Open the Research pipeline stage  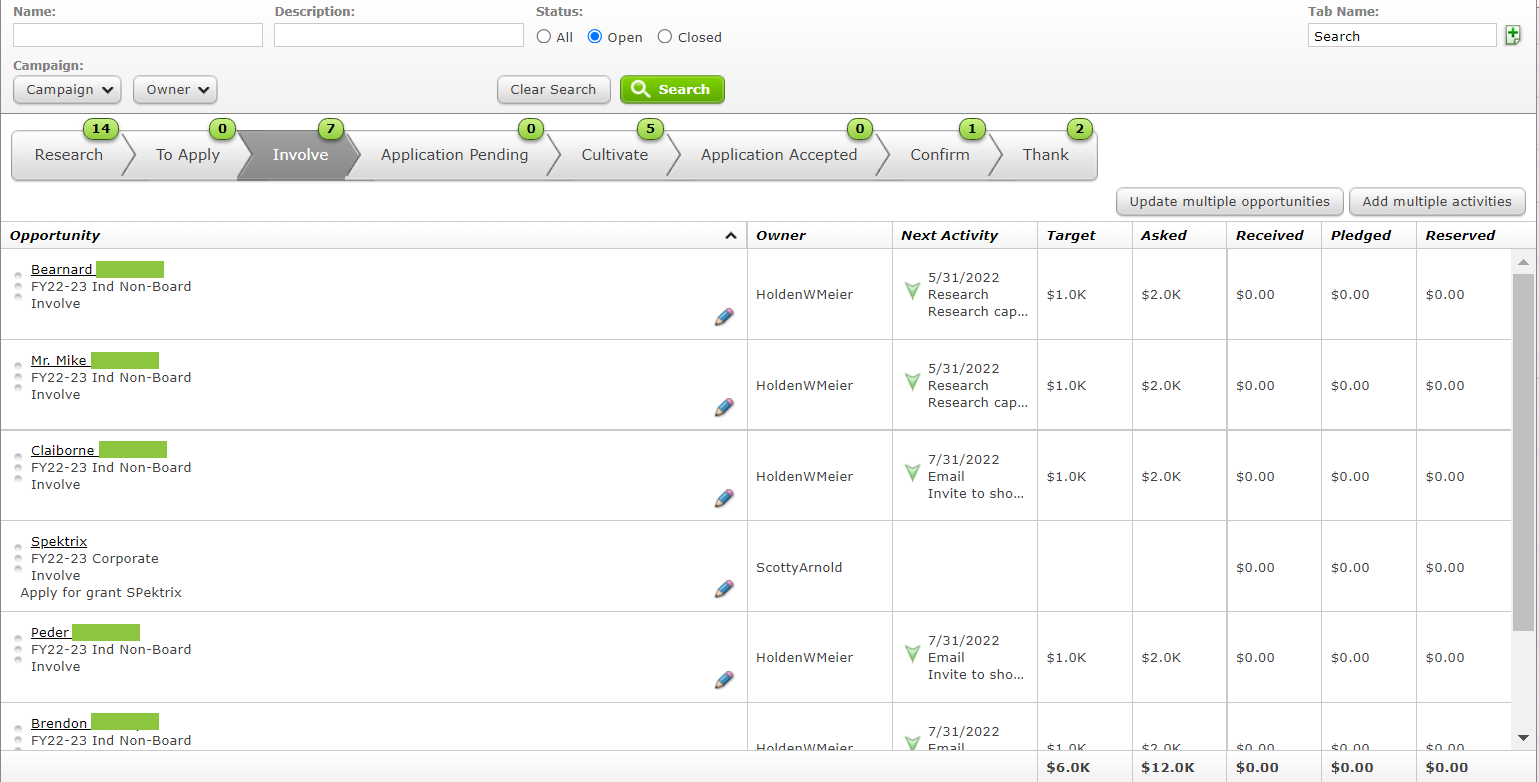(x=68, y=155)
